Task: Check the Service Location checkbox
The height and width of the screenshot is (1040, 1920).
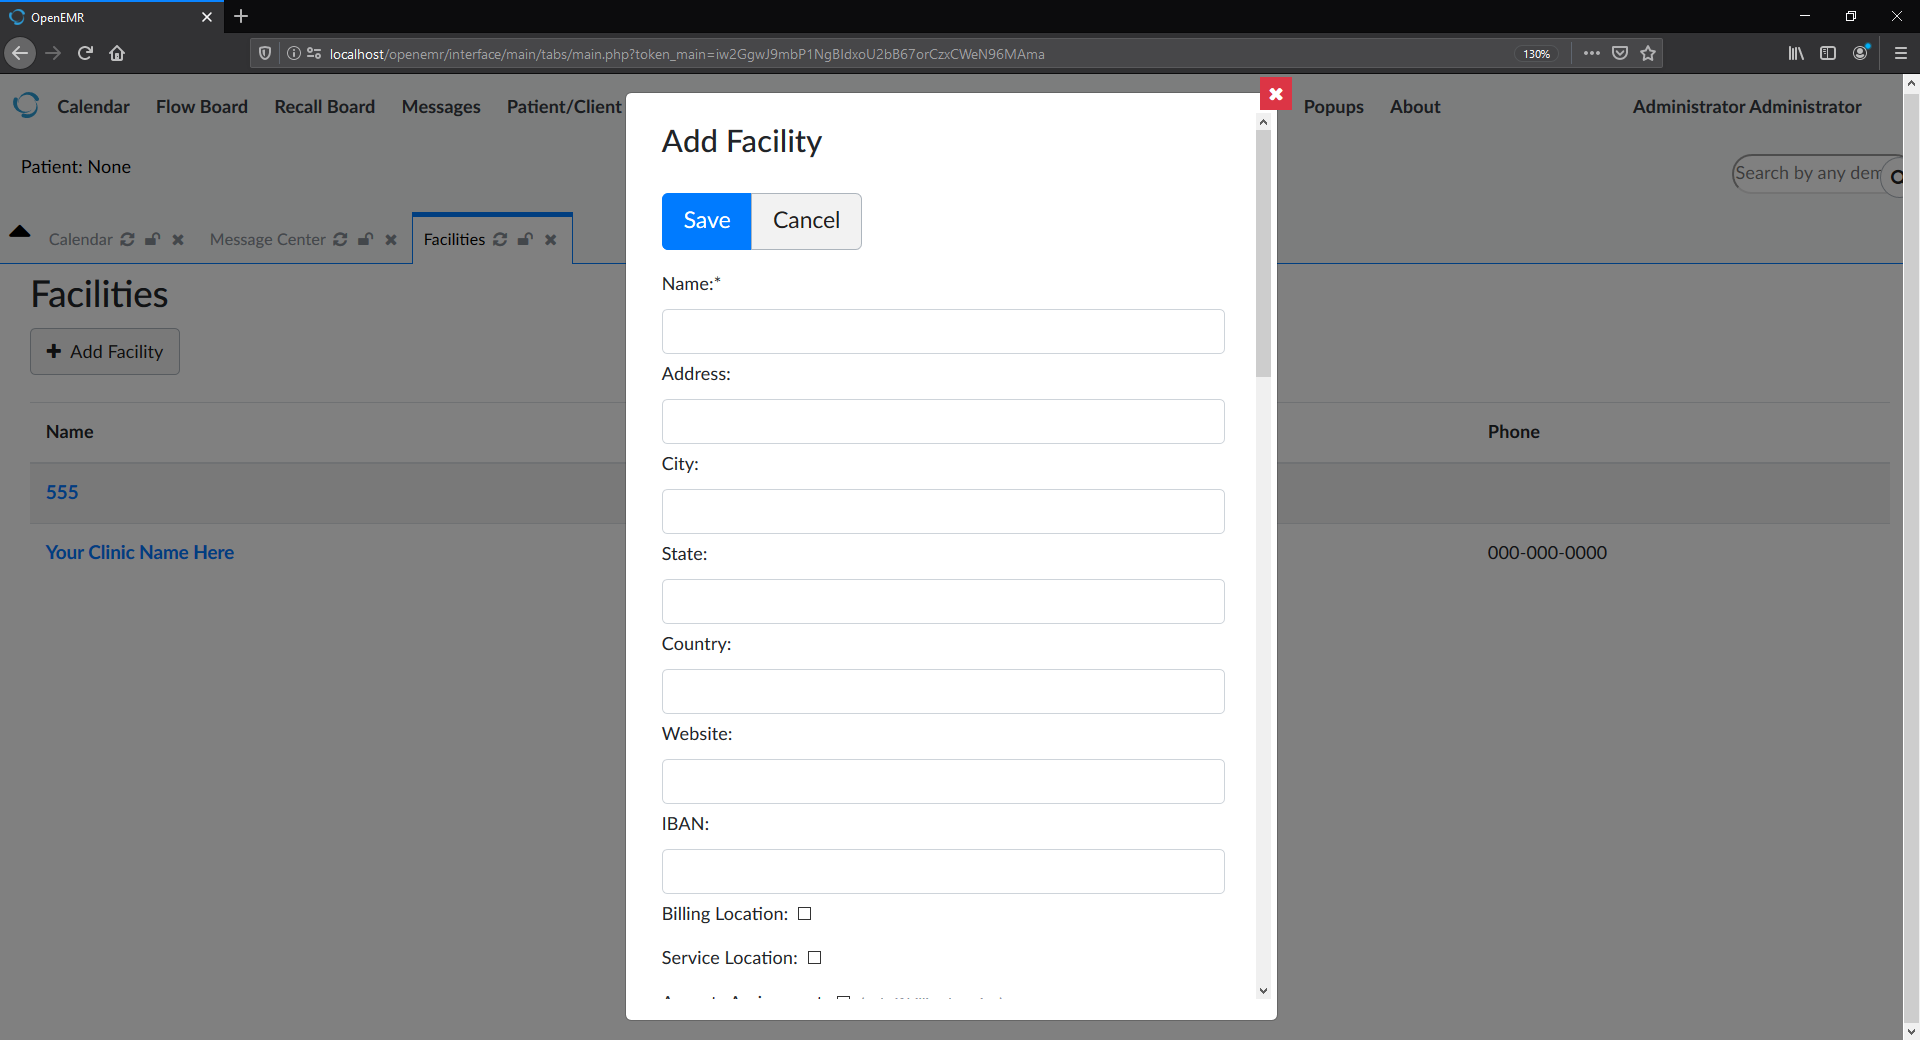Action: point(814,957)
